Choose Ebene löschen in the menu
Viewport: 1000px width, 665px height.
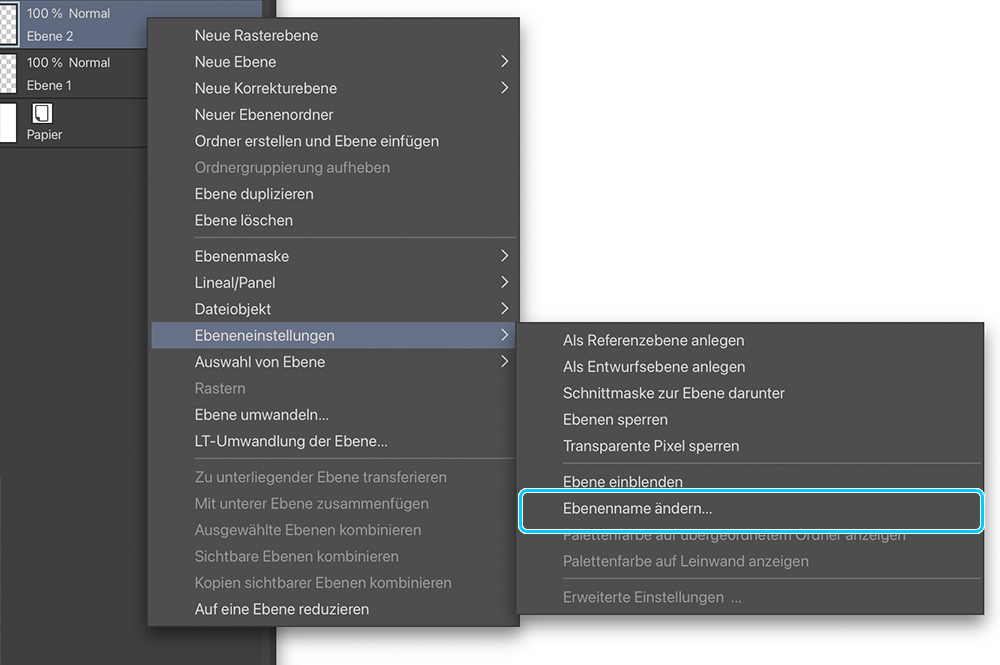[244, 220]
